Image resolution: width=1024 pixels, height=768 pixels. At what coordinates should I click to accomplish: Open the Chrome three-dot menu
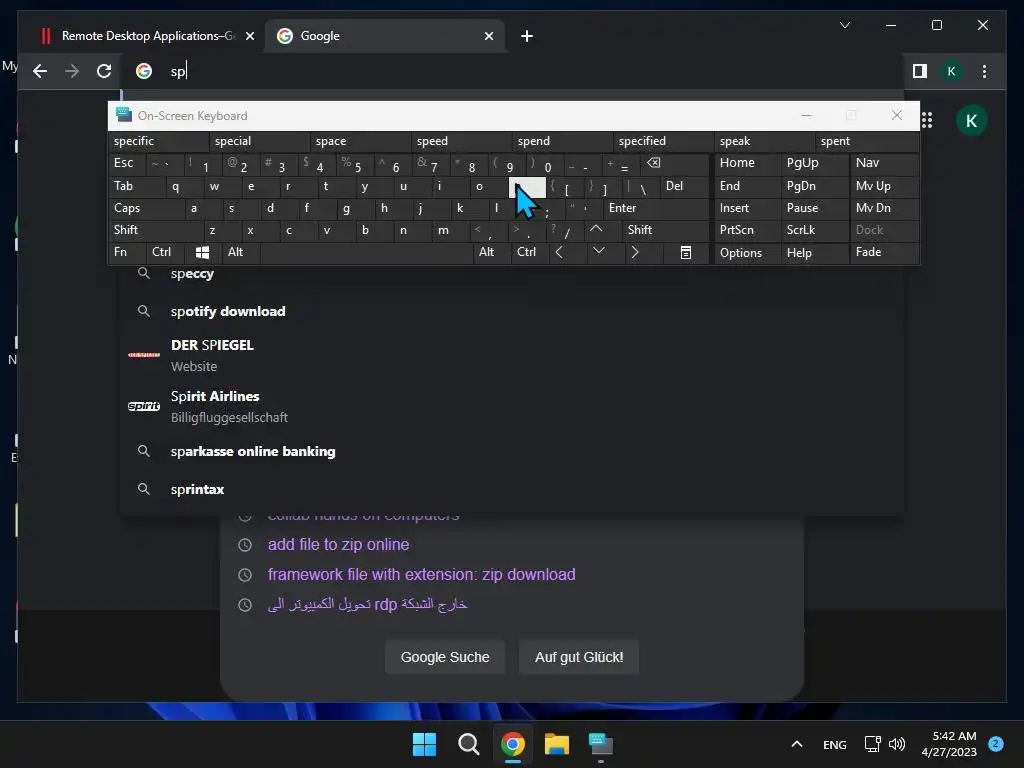tap(984, 71)
